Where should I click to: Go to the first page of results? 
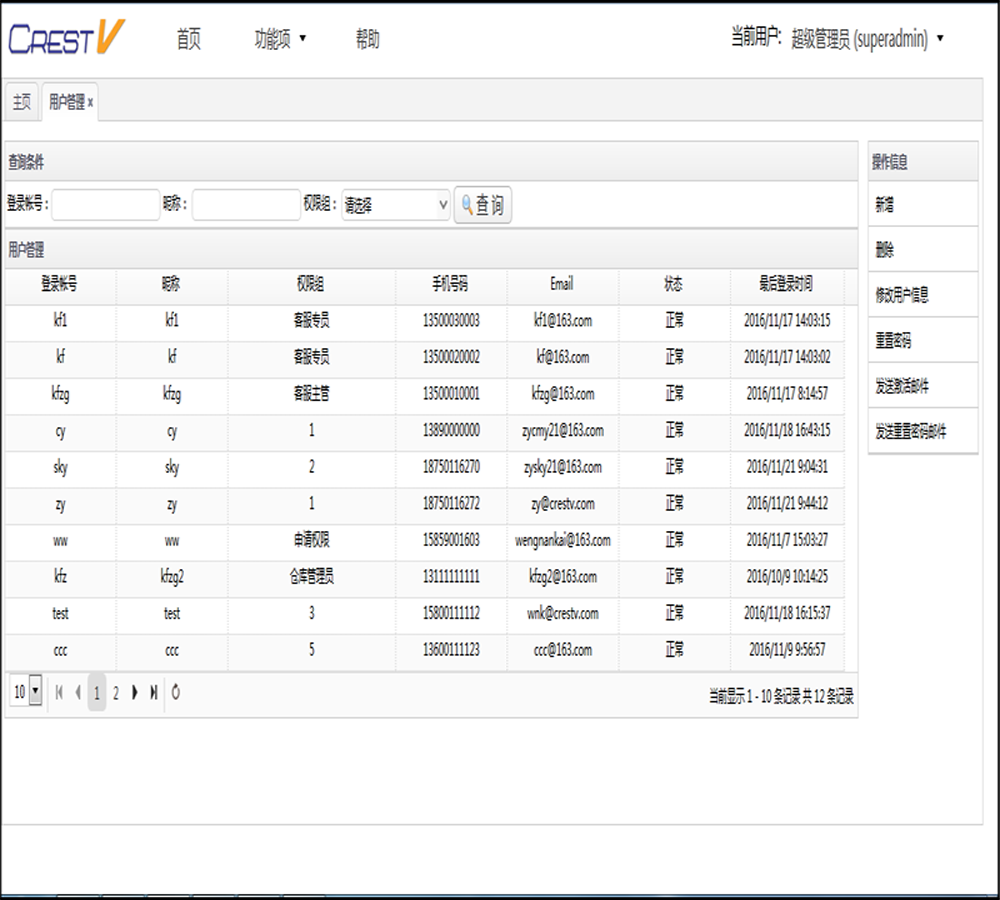(59, 692)
